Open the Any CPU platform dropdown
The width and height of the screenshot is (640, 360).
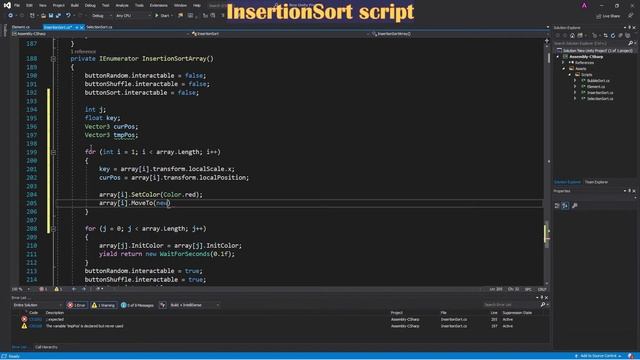pyautogui.click(x=133, y=16)
